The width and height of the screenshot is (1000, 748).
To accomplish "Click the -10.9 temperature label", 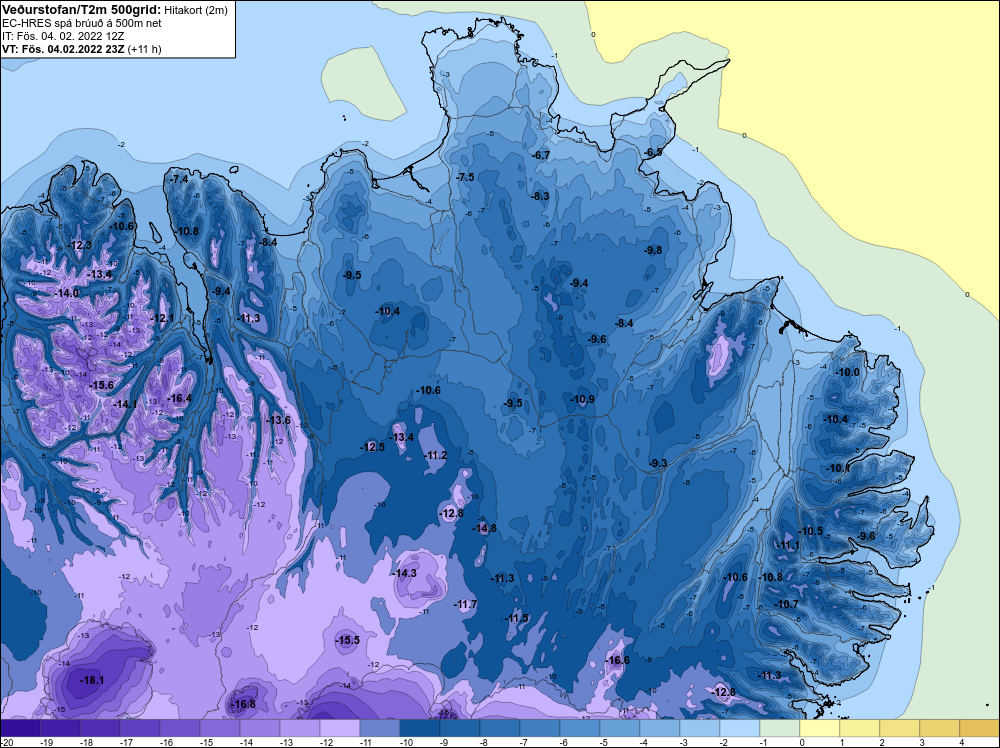I will (582, 399).
